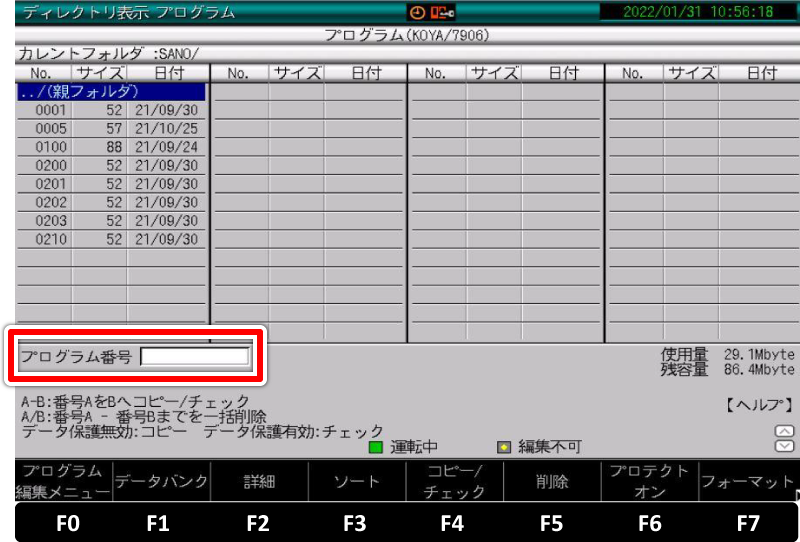Click the F1 key label
This screenshot has width=800, height=542.
158,524
